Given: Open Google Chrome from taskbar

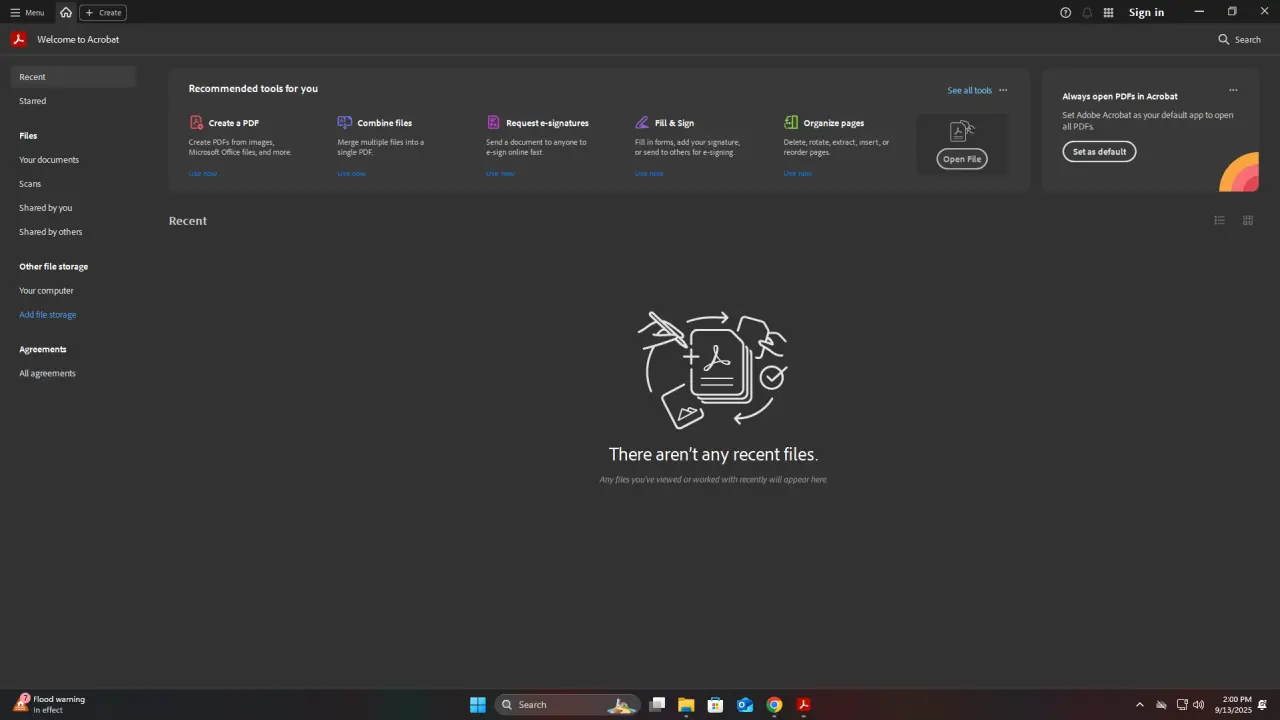Looking at the screenshot, I should 774,704.
